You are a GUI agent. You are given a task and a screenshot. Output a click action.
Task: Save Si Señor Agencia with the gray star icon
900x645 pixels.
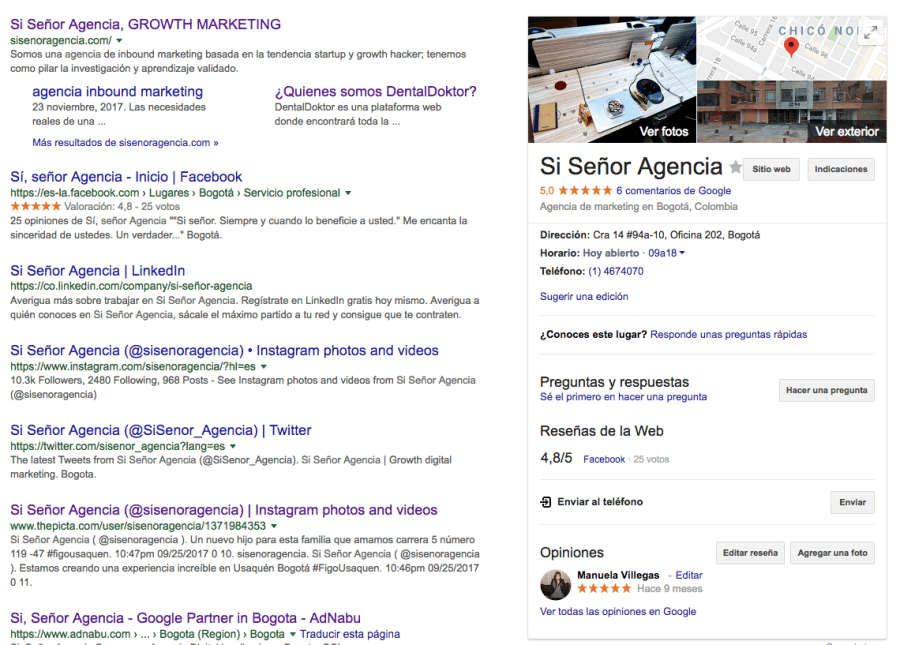click(x=735, y=167)
